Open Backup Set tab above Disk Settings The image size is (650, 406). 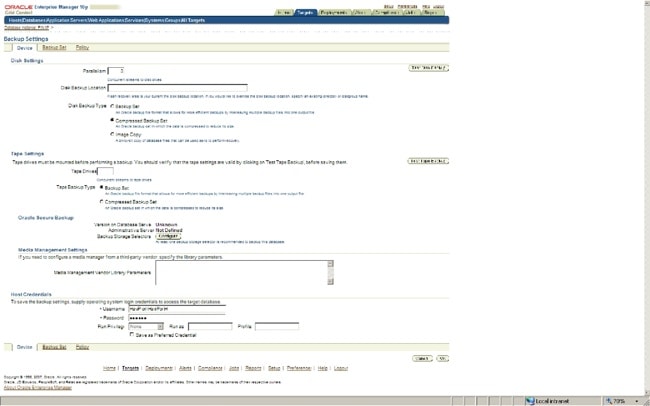tap(54, 47)
